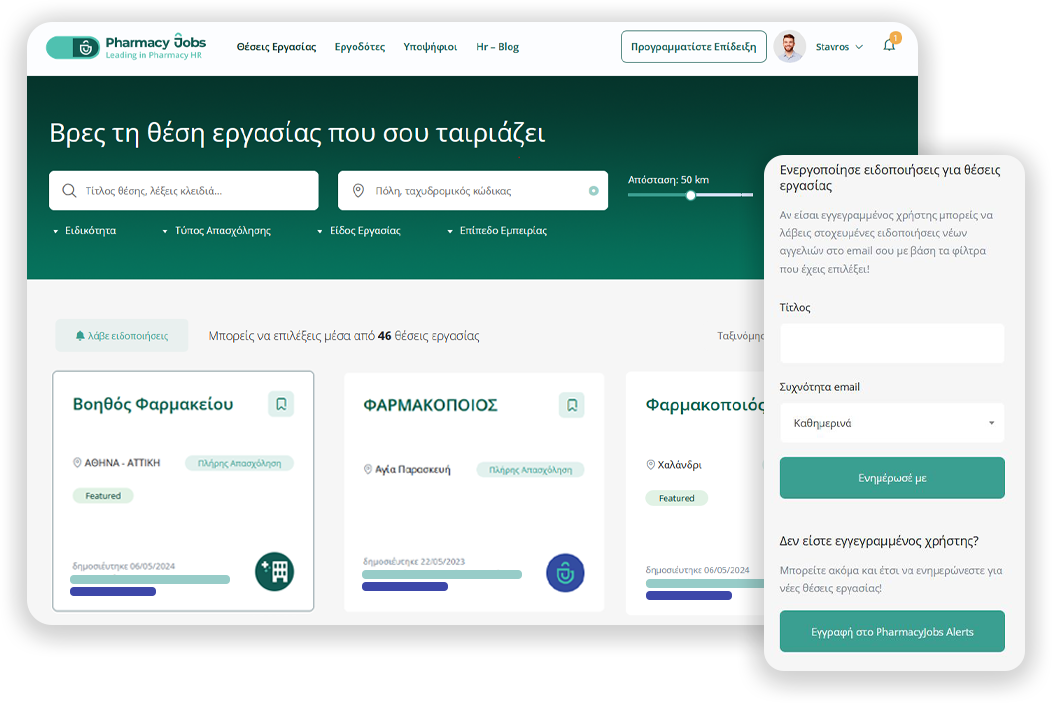Bookmark the Βοηθός Φαρμακείου job listing
Screen dimensions: 1052x703
[281, 404]
